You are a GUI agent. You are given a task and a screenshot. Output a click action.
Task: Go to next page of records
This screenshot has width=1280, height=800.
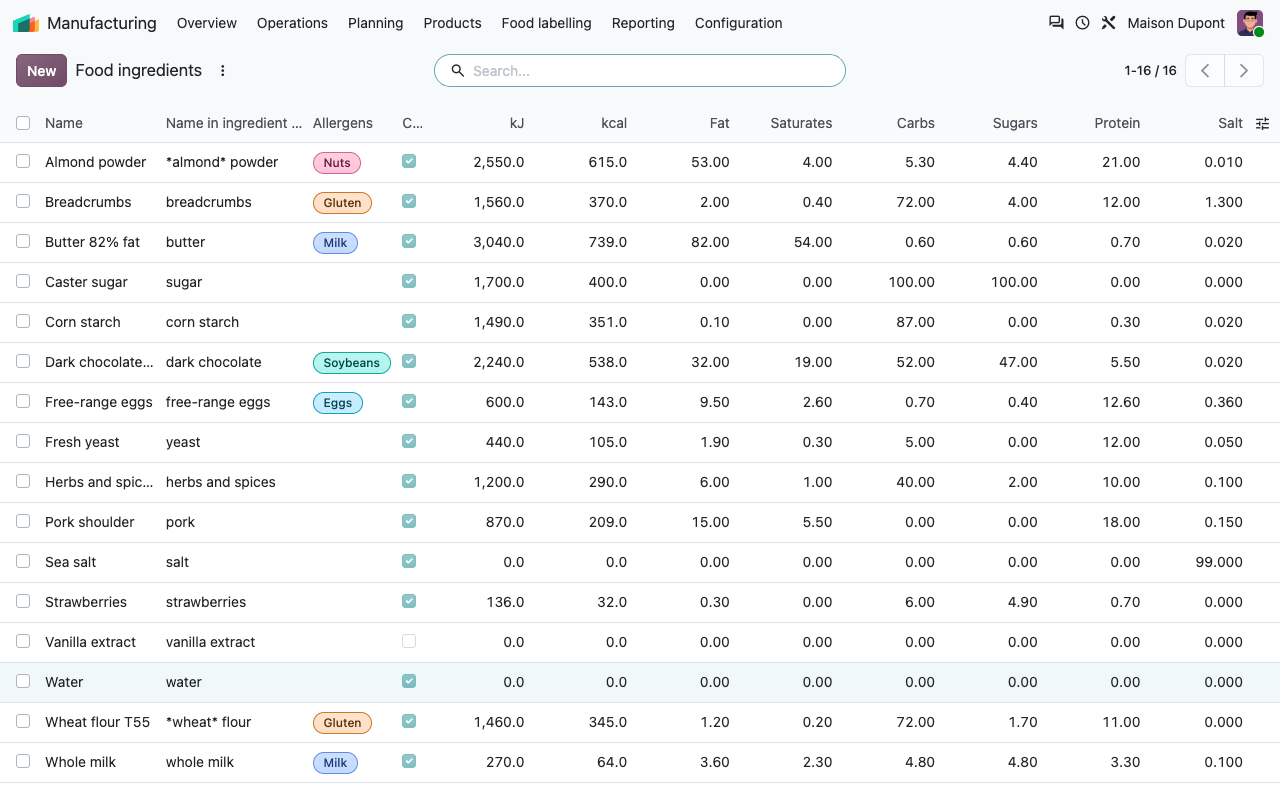1243,71
